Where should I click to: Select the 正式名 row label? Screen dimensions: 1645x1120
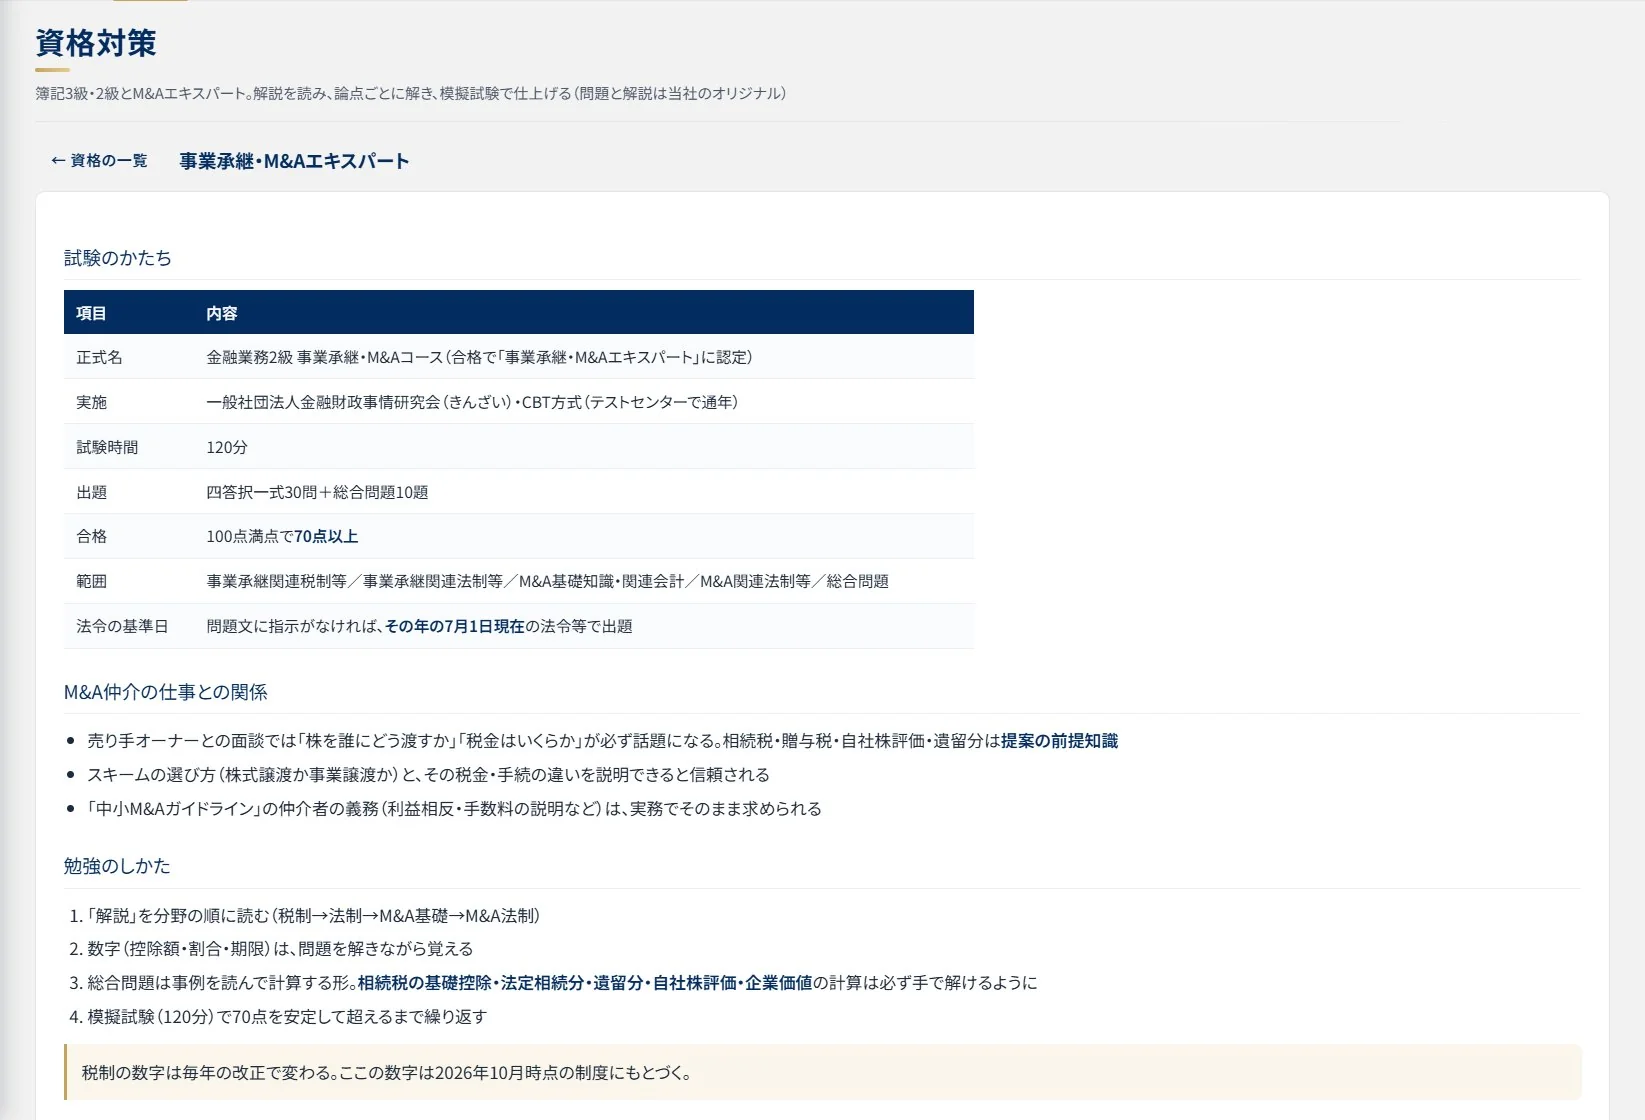pos(99,357)
